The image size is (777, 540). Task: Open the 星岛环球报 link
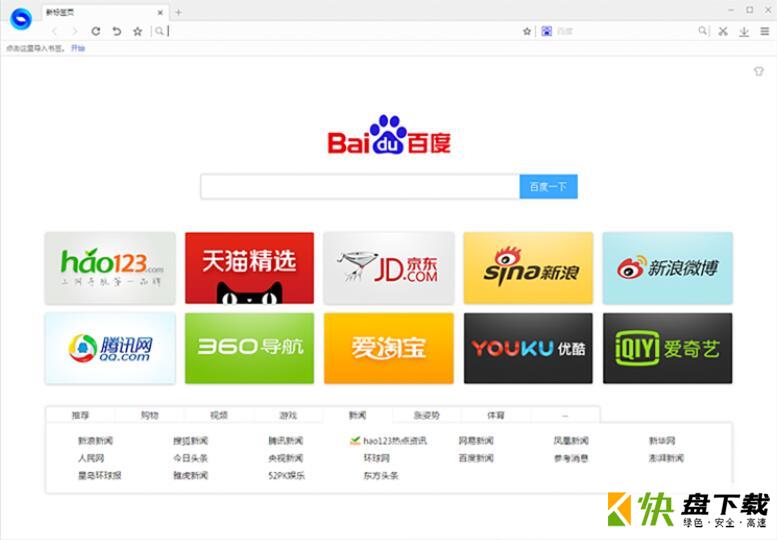click(100, 475)
